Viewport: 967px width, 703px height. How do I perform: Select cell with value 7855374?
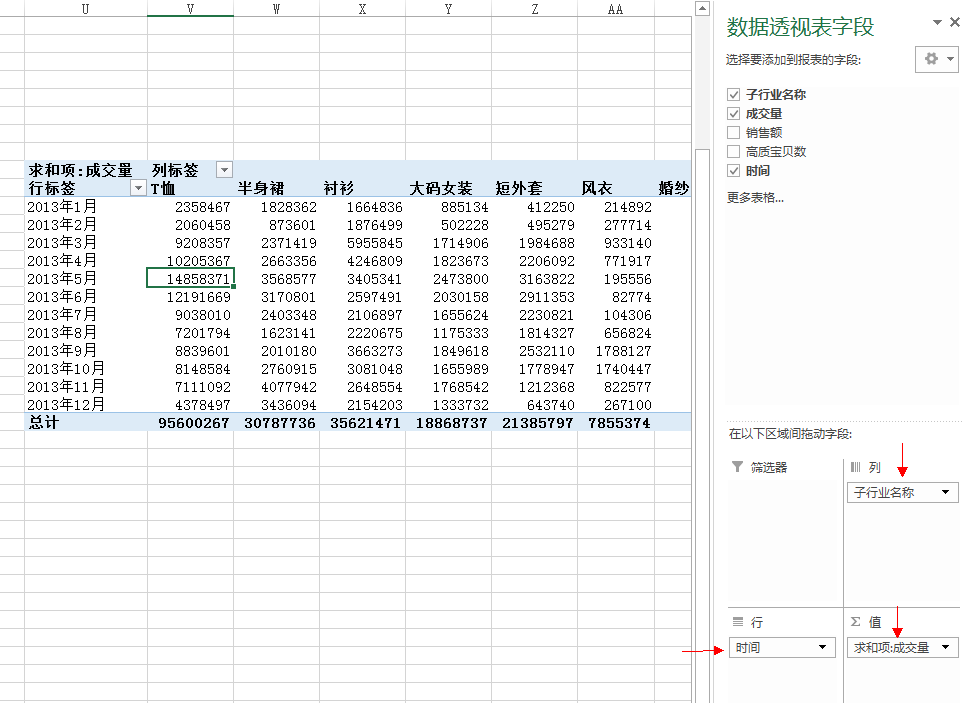point(615,422)
